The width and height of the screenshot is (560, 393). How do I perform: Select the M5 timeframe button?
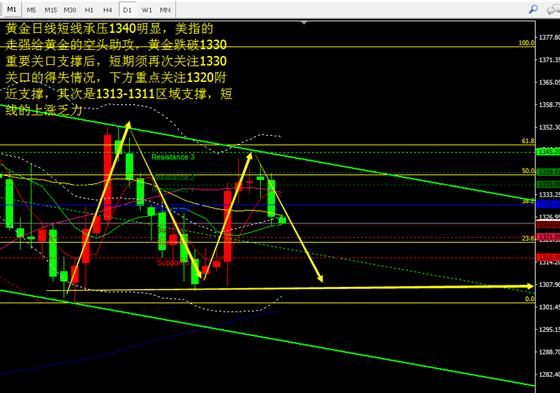point(31,10)
